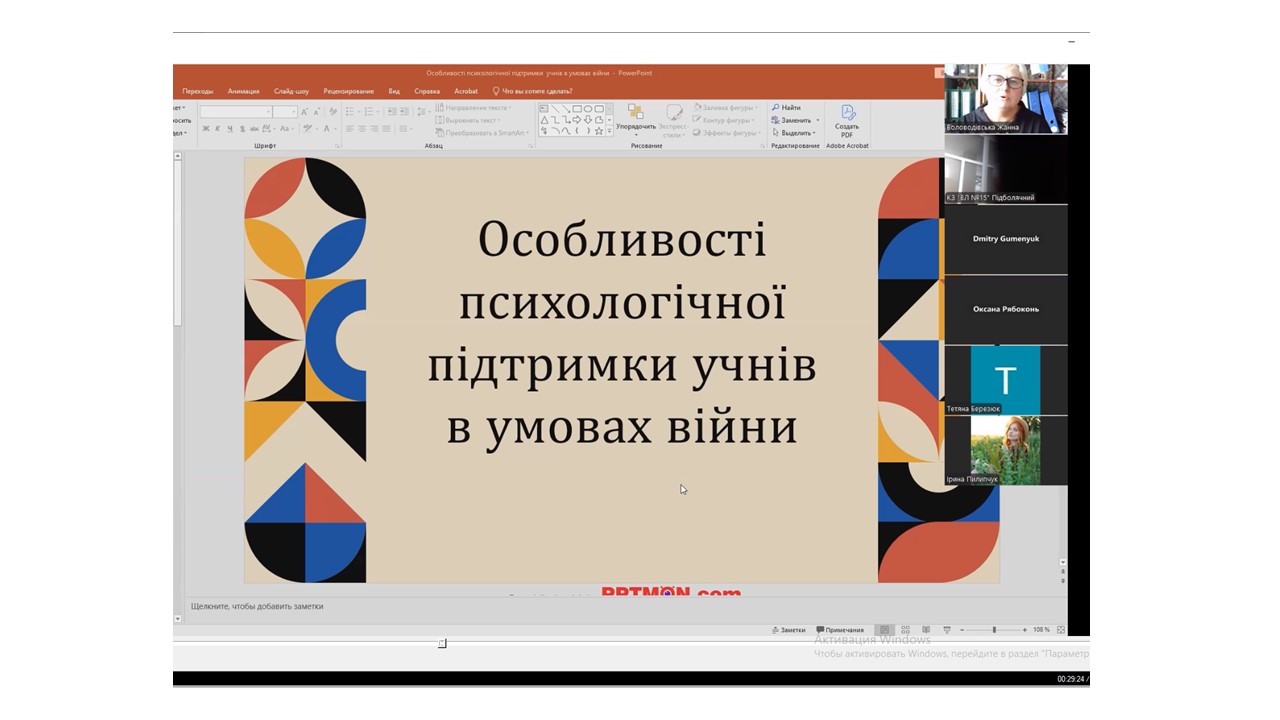Open the font color (A) dropdown
The height and width of the screenshot is (720, 1280).
(x=329, y=128)
